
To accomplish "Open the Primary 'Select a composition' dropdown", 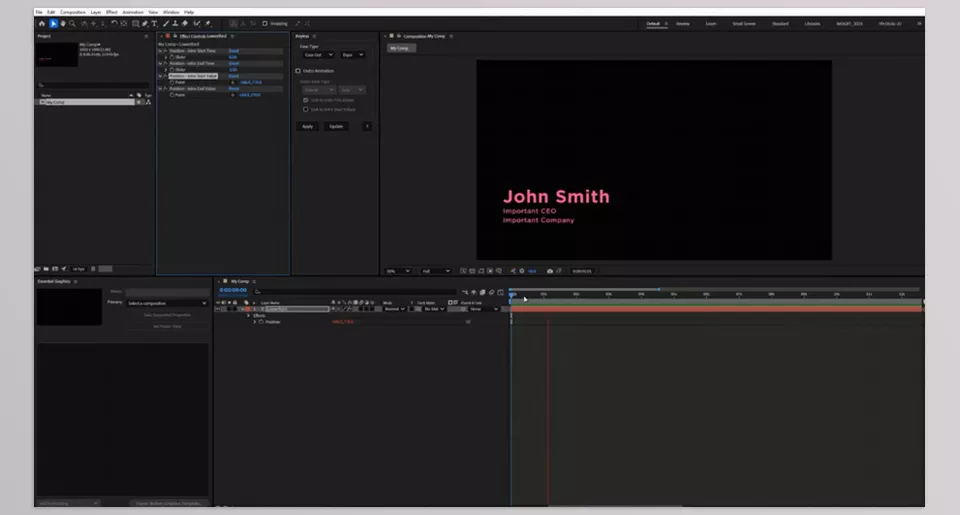I will tap(167, 303).
